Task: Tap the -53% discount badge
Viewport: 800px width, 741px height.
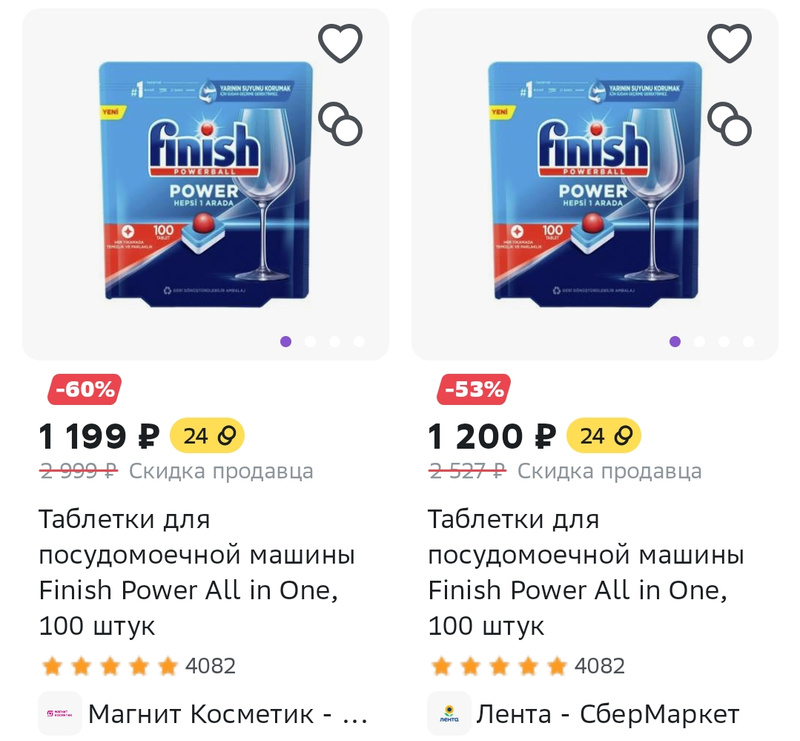Action: [x=473, y=389]
